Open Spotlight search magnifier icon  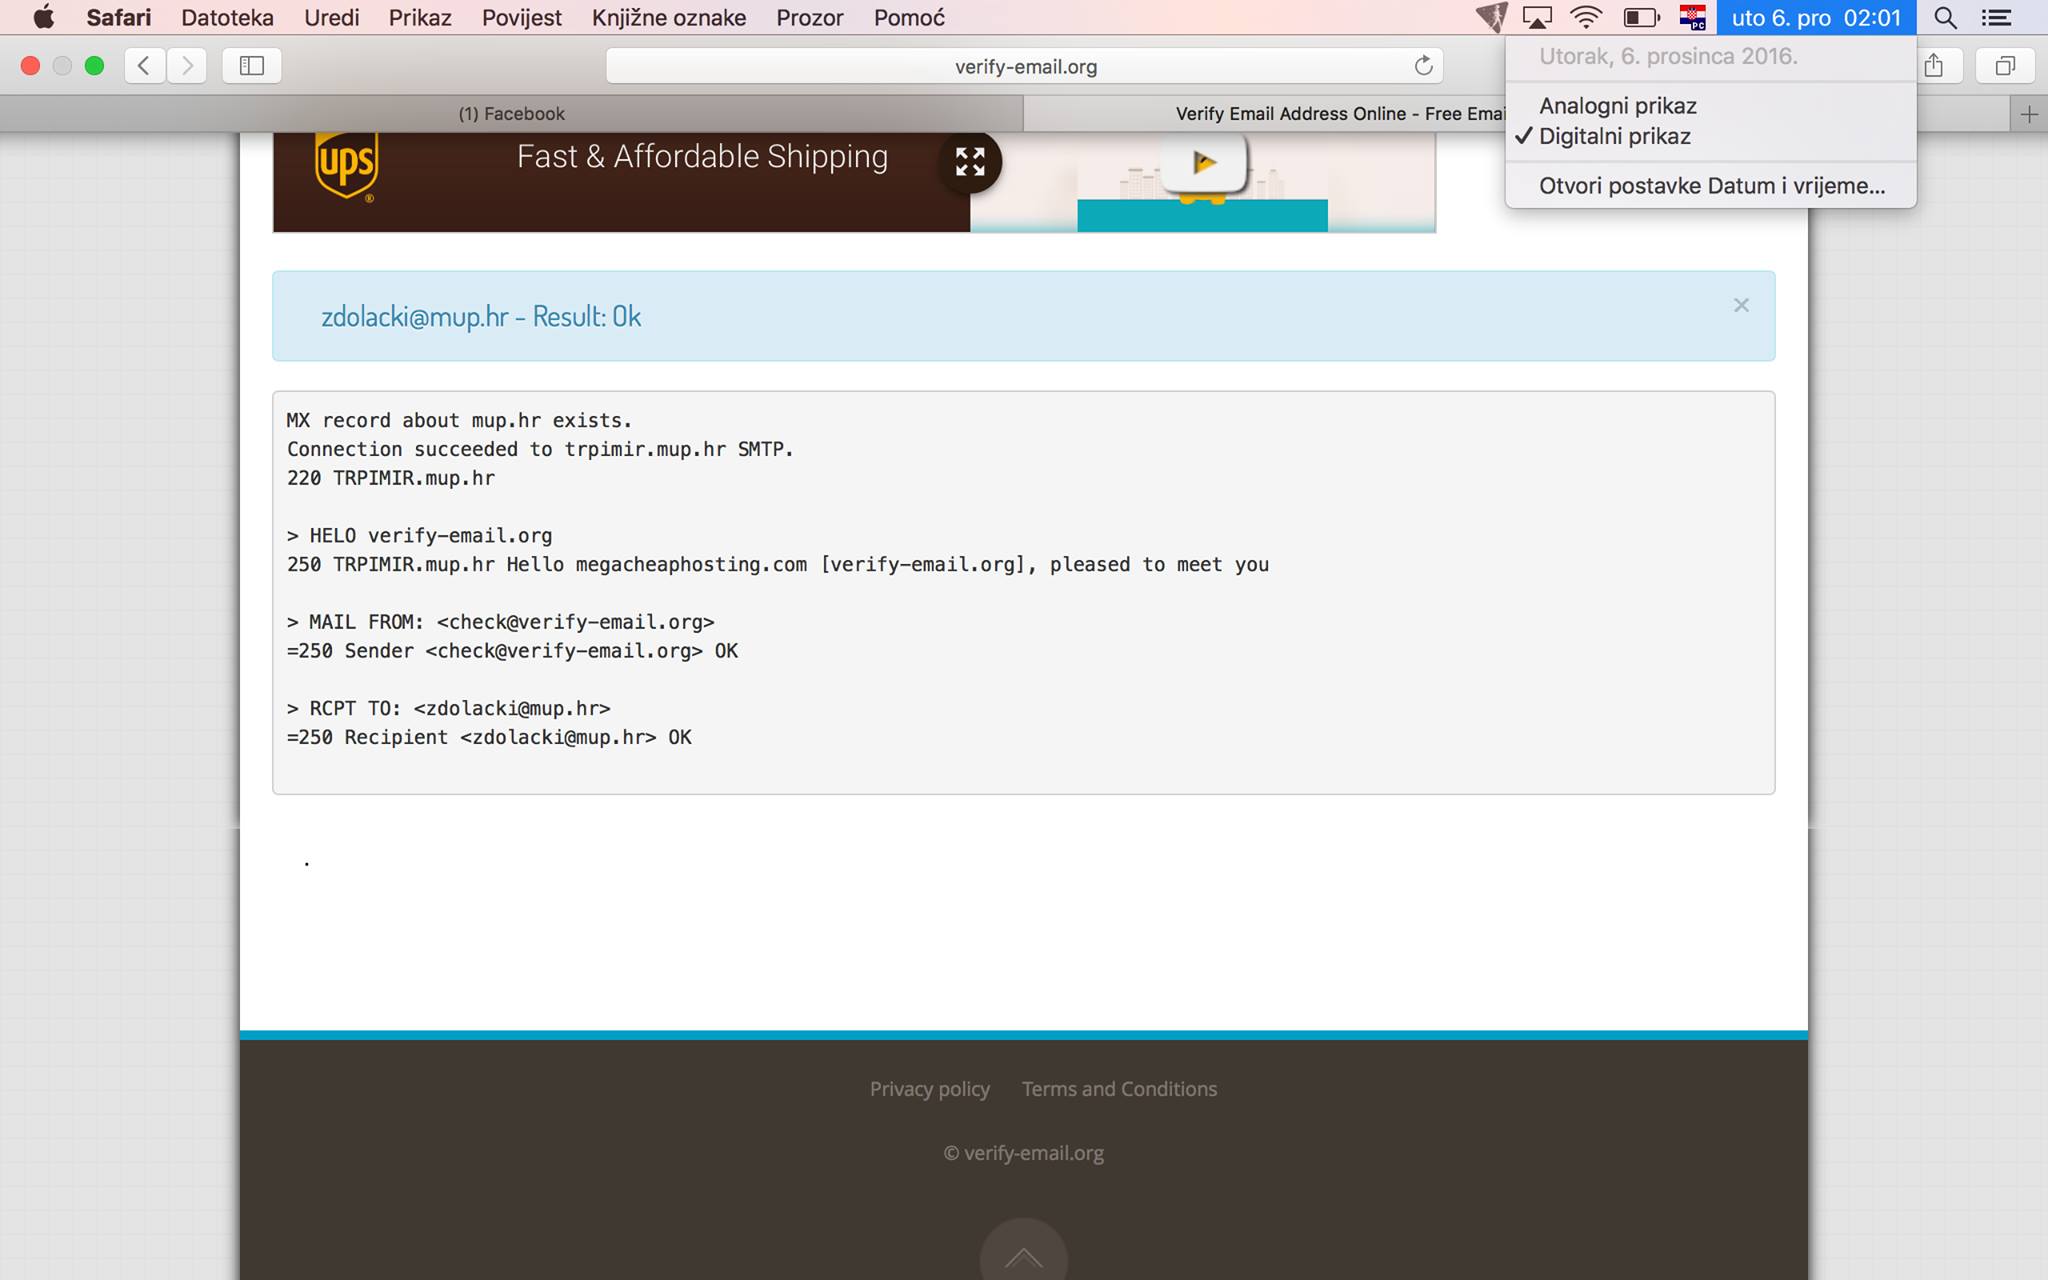point(1945,18)
